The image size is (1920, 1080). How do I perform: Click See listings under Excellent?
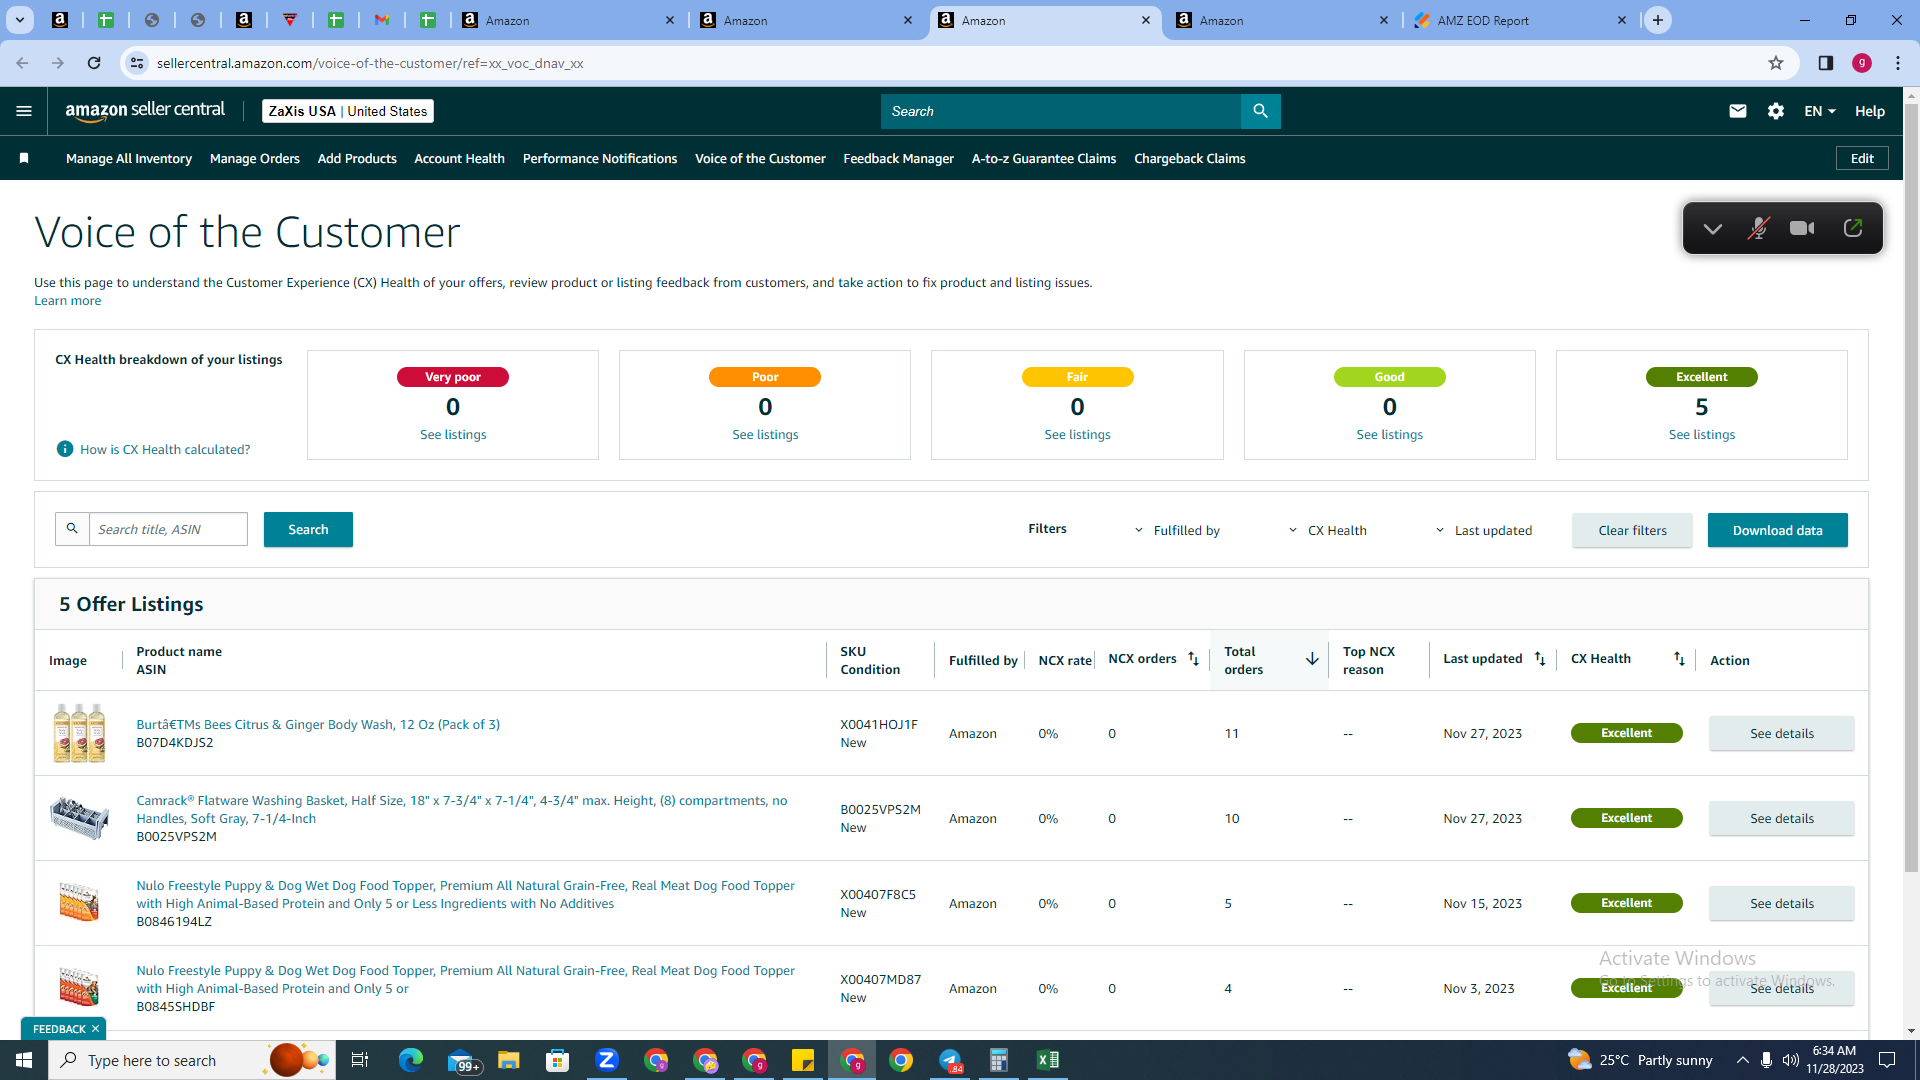pyautogui.click(x=1701, y=434)
